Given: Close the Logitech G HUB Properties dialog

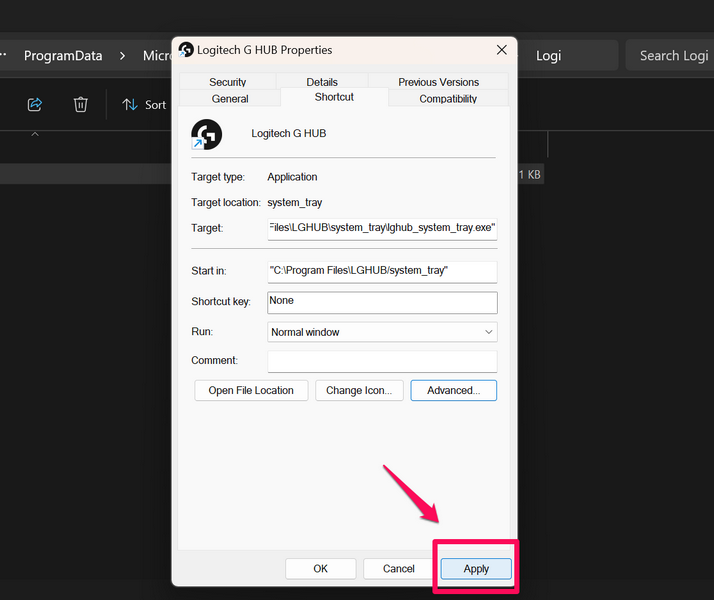Looking at the screenshot, I should [501, 50].
